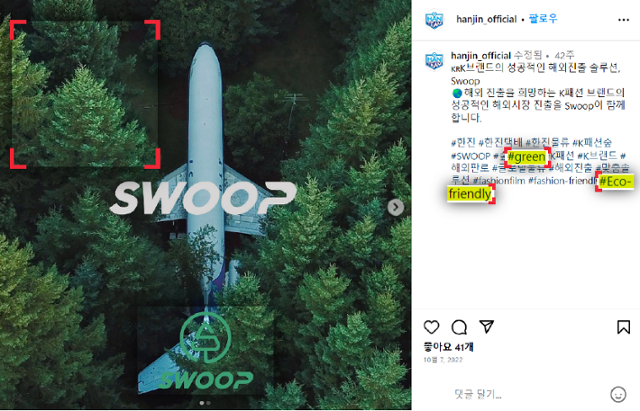Viewport: 640px width, 411px height.
Task: Open comments via speech bubble icon
Action: (x=459, y=327)
